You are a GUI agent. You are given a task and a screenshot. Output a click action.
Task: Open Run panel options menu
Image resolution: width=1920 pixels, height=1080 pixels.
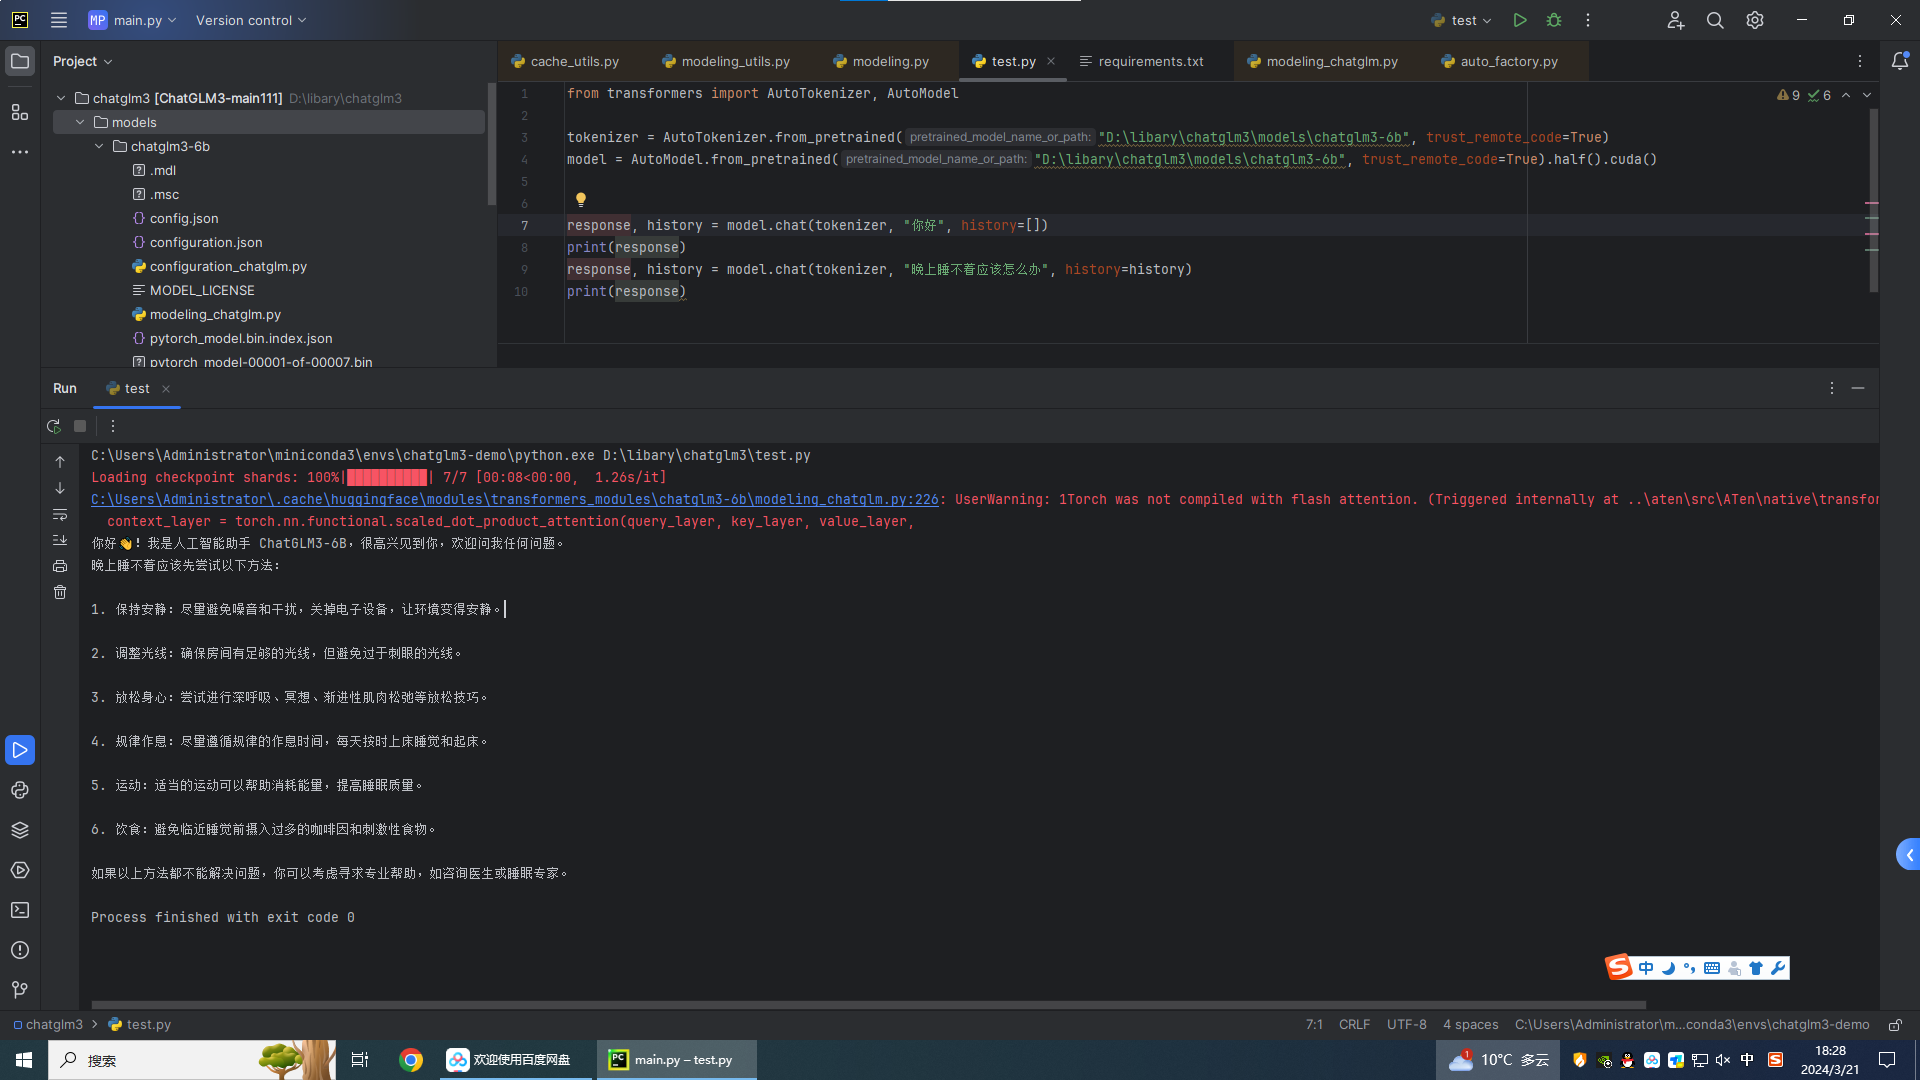(x=1832, y=388)
